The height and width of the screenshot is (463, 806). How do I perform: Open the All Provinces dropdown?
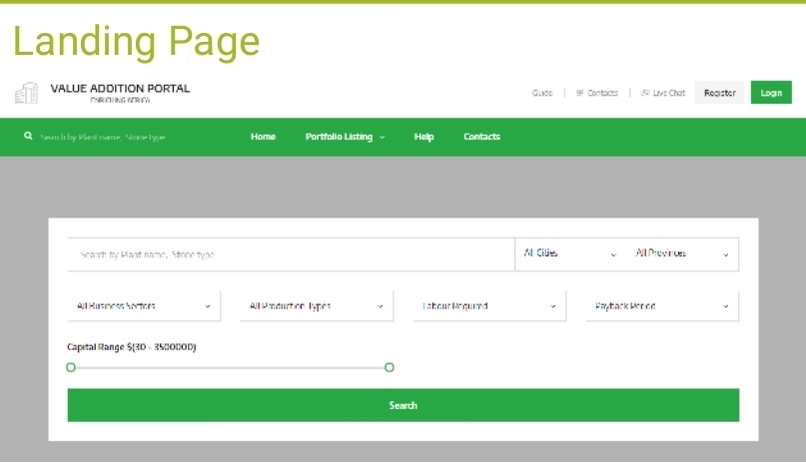tap(682, 254)
